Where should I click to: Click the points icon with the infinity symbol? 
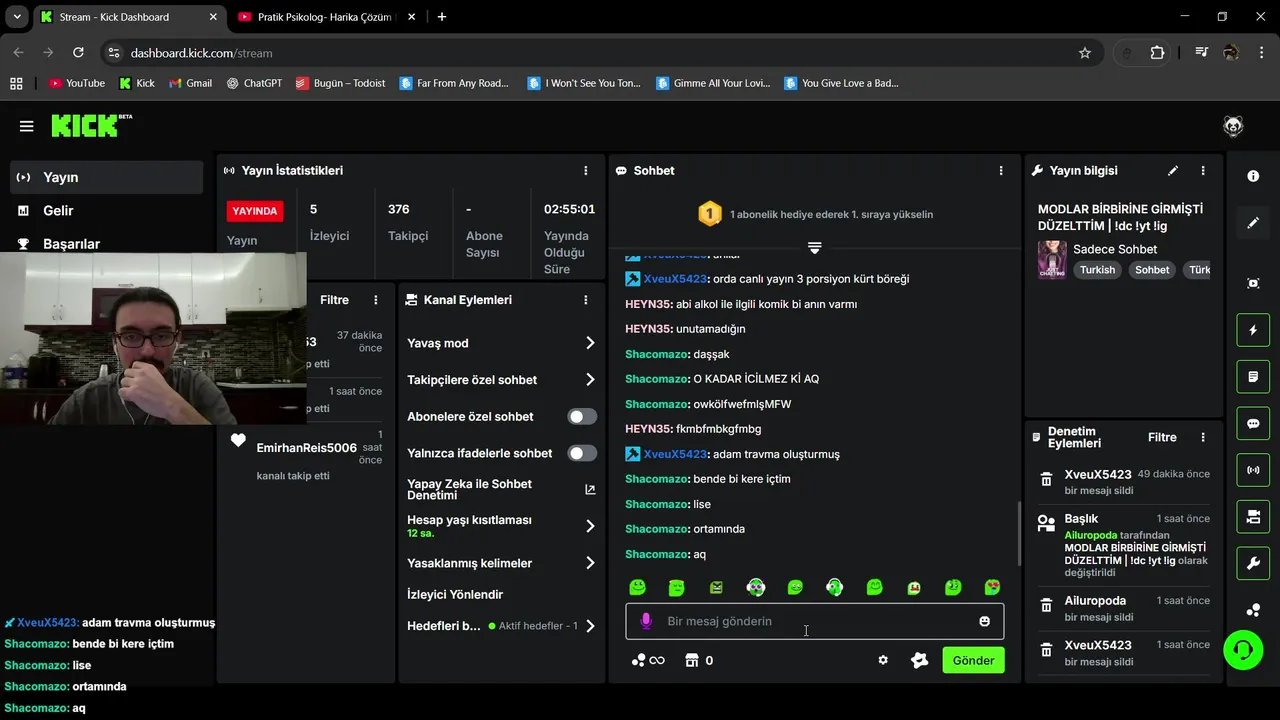(x=648, y=660)
